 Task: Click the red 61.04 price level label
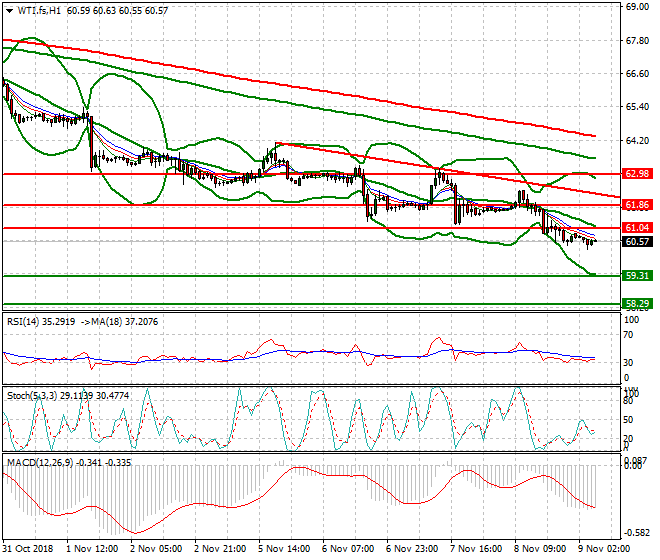tap(637, 228)
